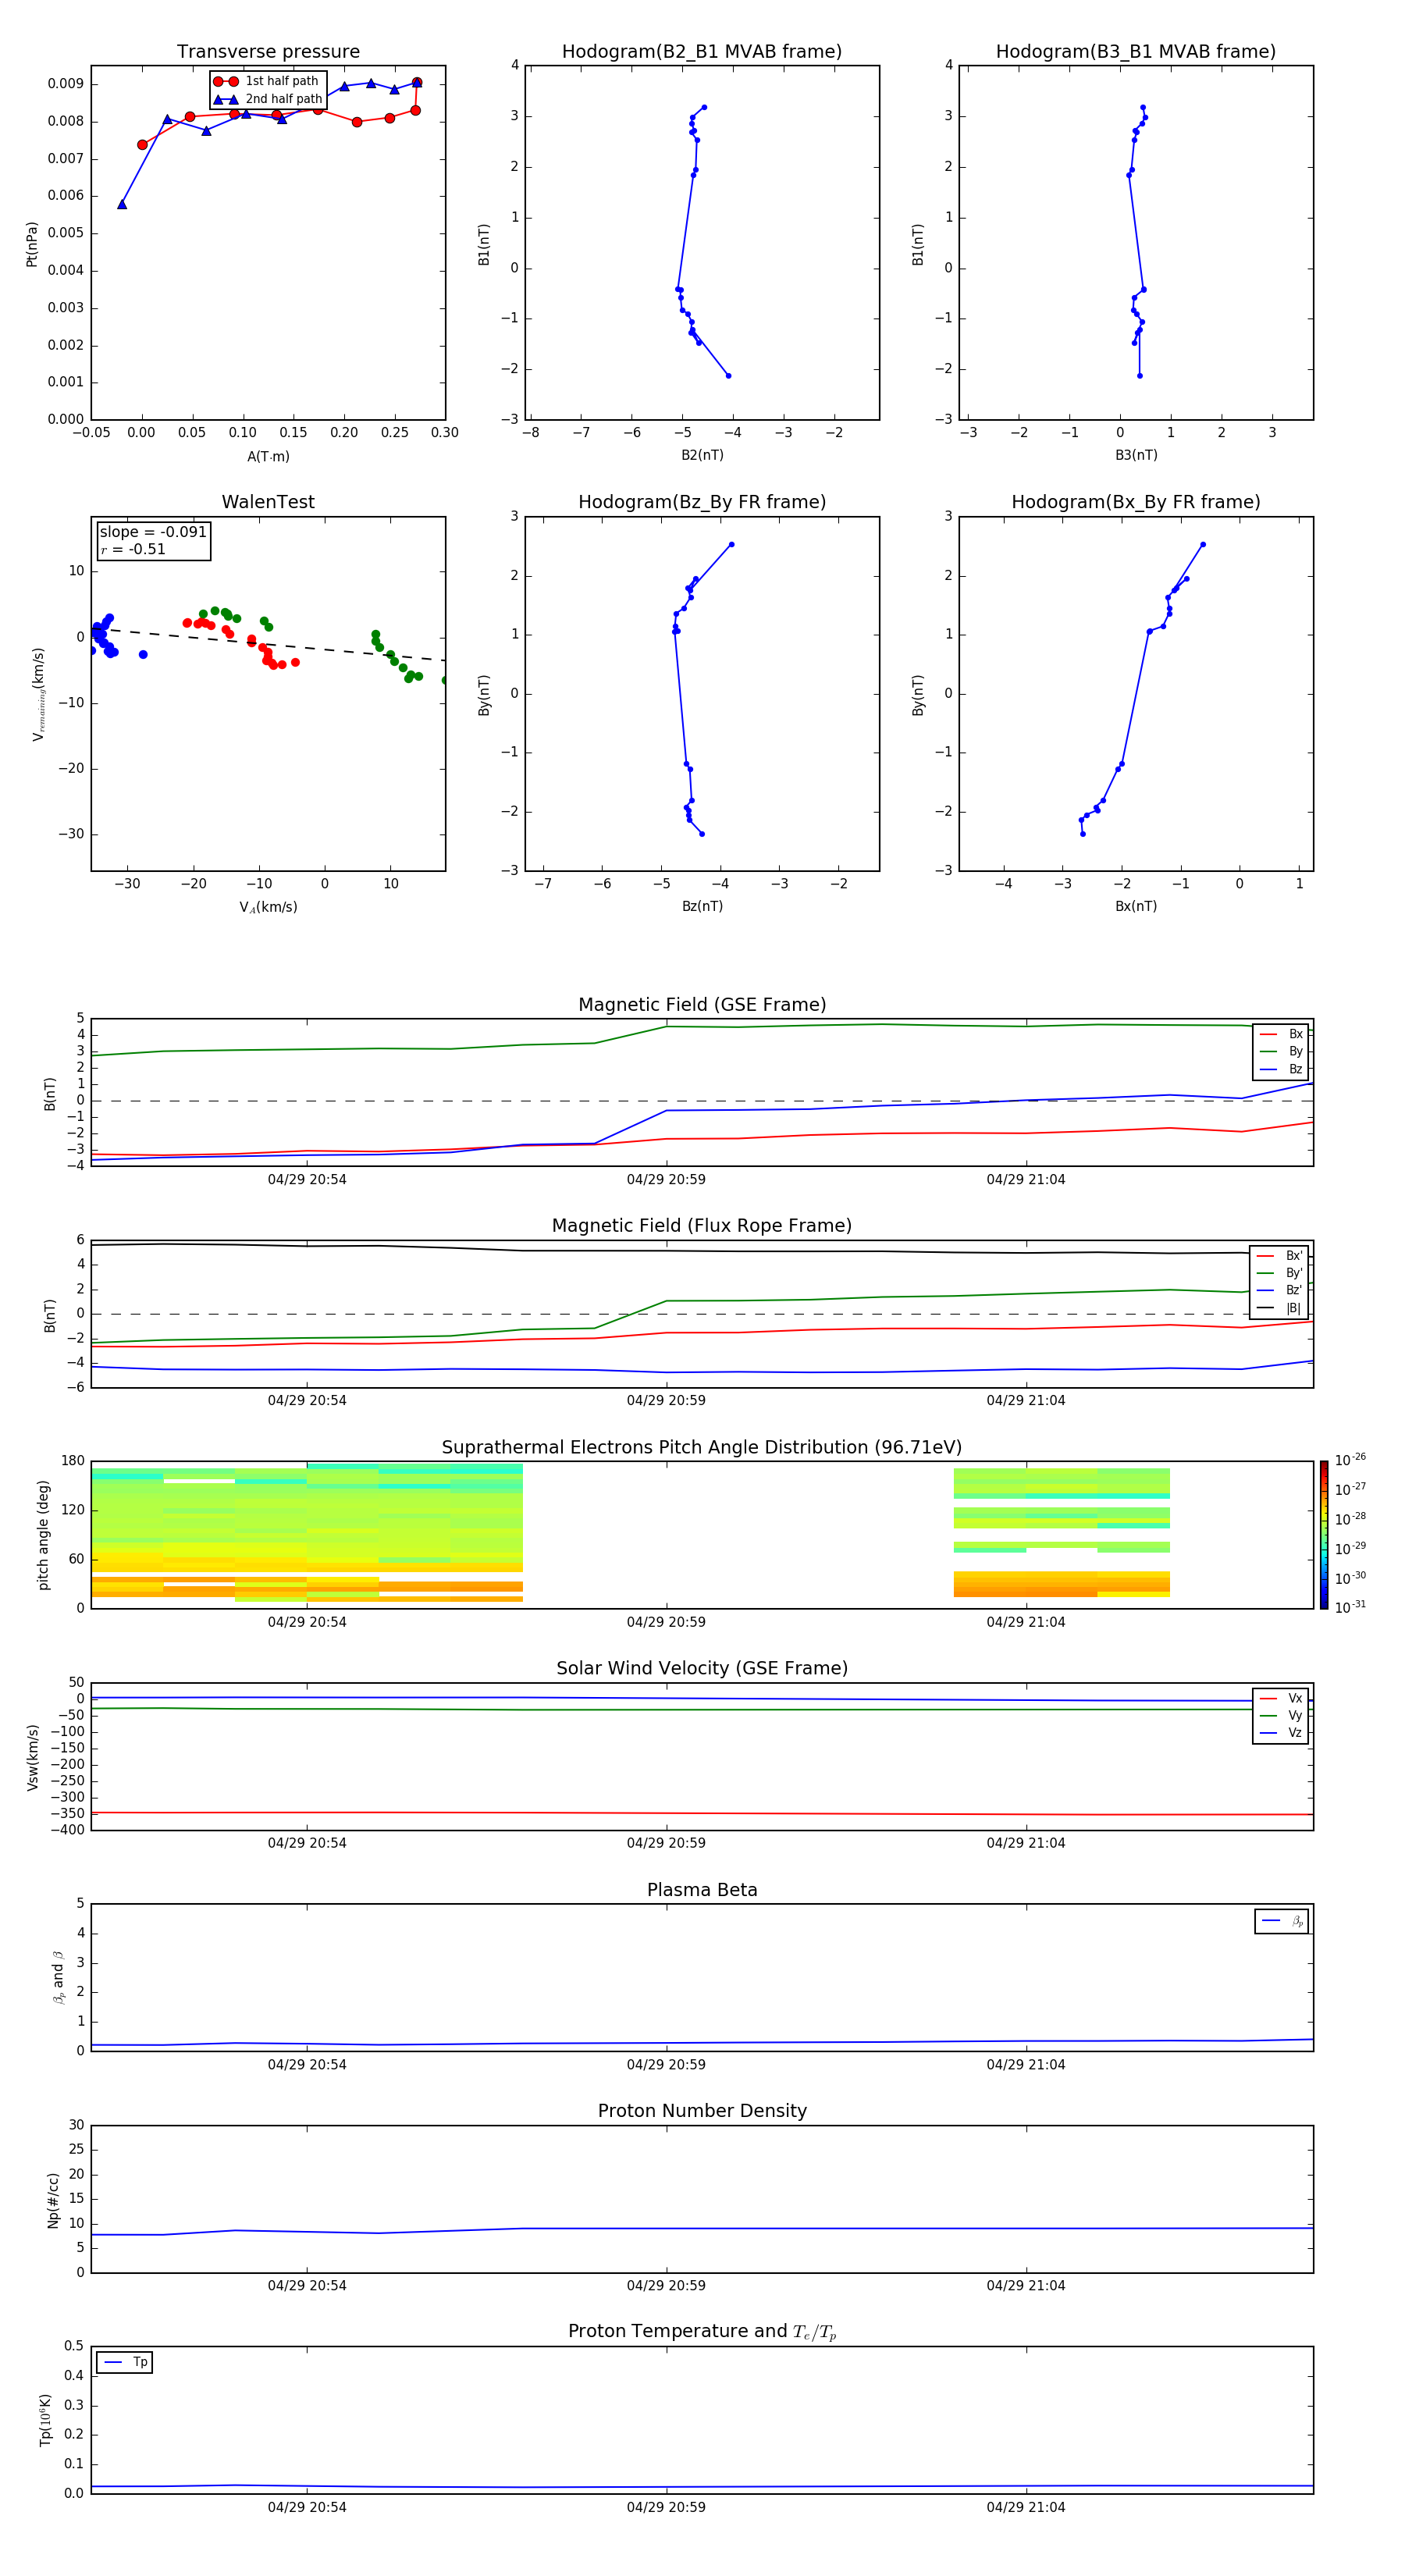Select the '1st half path' legend entry
The image size is (1405, 2576).
[x=266, y=81]
